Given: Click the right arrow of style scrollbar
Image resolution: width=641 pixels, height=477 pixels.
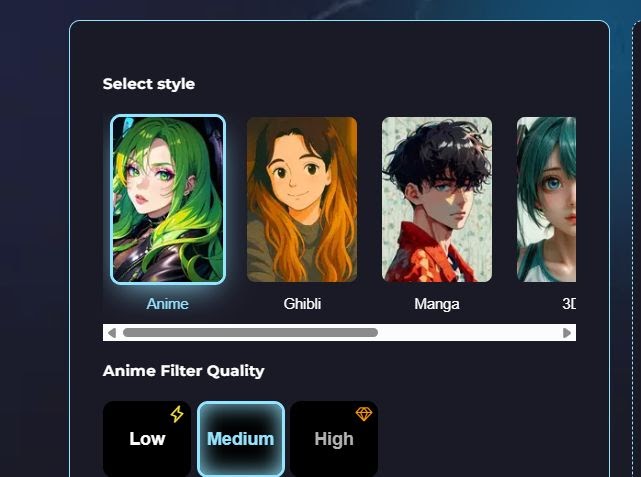Looking at the screenshot, I should tap(567, 333).
